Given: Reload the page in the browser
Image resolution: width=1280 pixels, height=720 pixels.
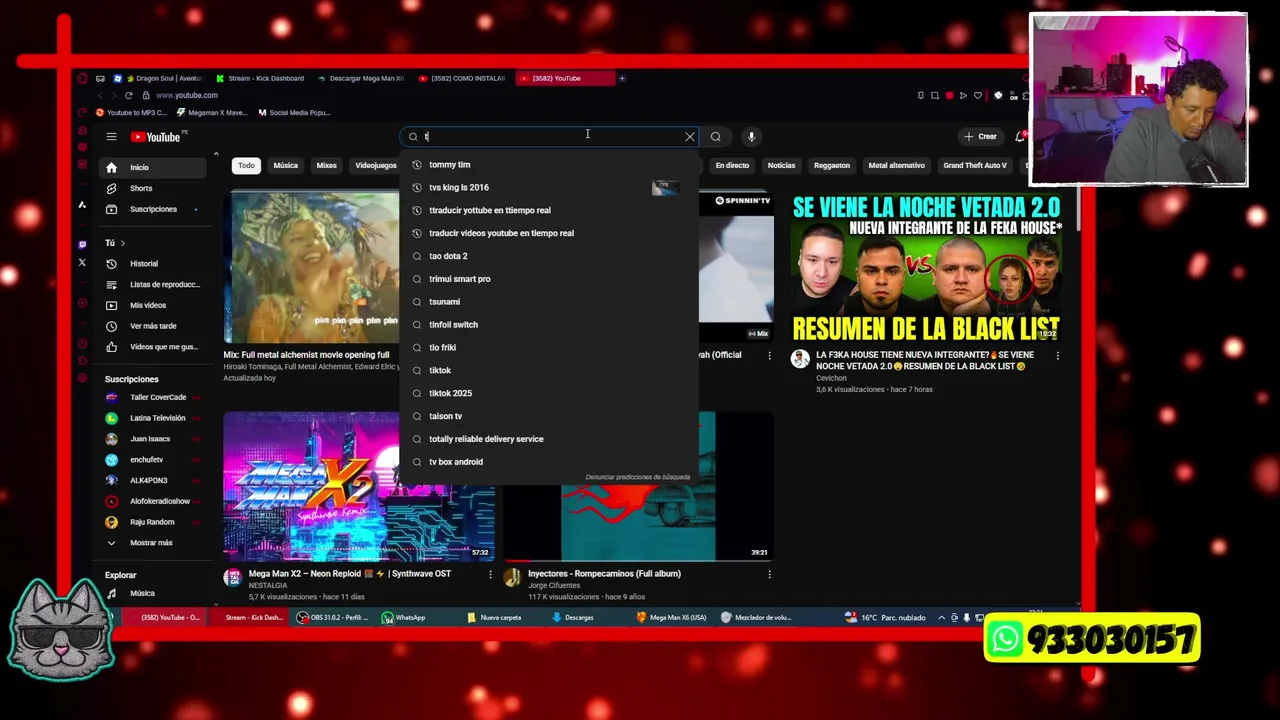Looking at the screenshot, I should (128, 95).
